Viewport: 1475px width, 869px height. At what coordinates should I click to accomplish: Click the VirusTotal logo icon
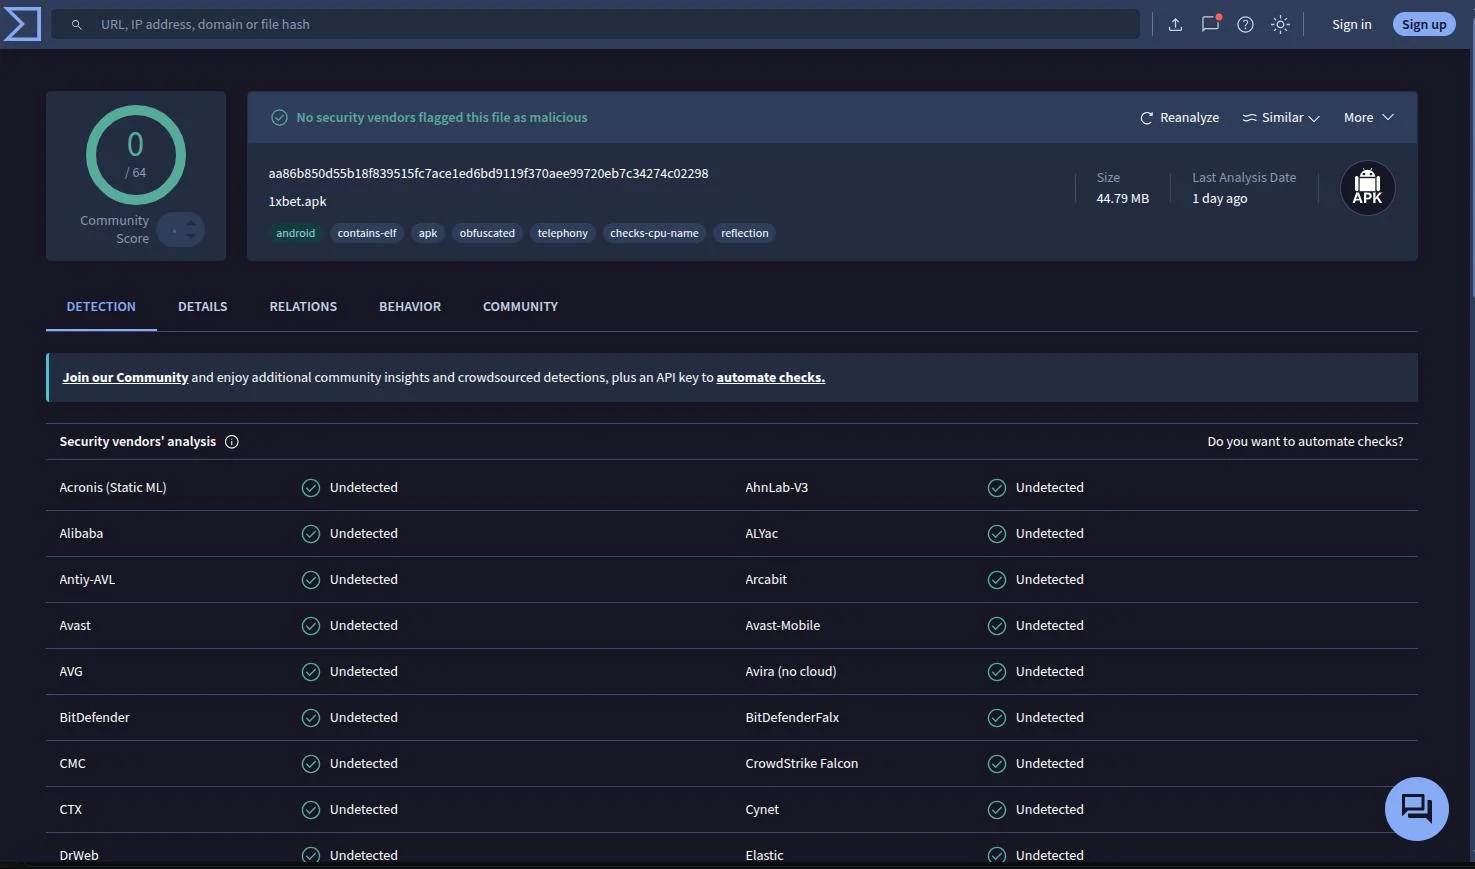[x=22, y=24]
